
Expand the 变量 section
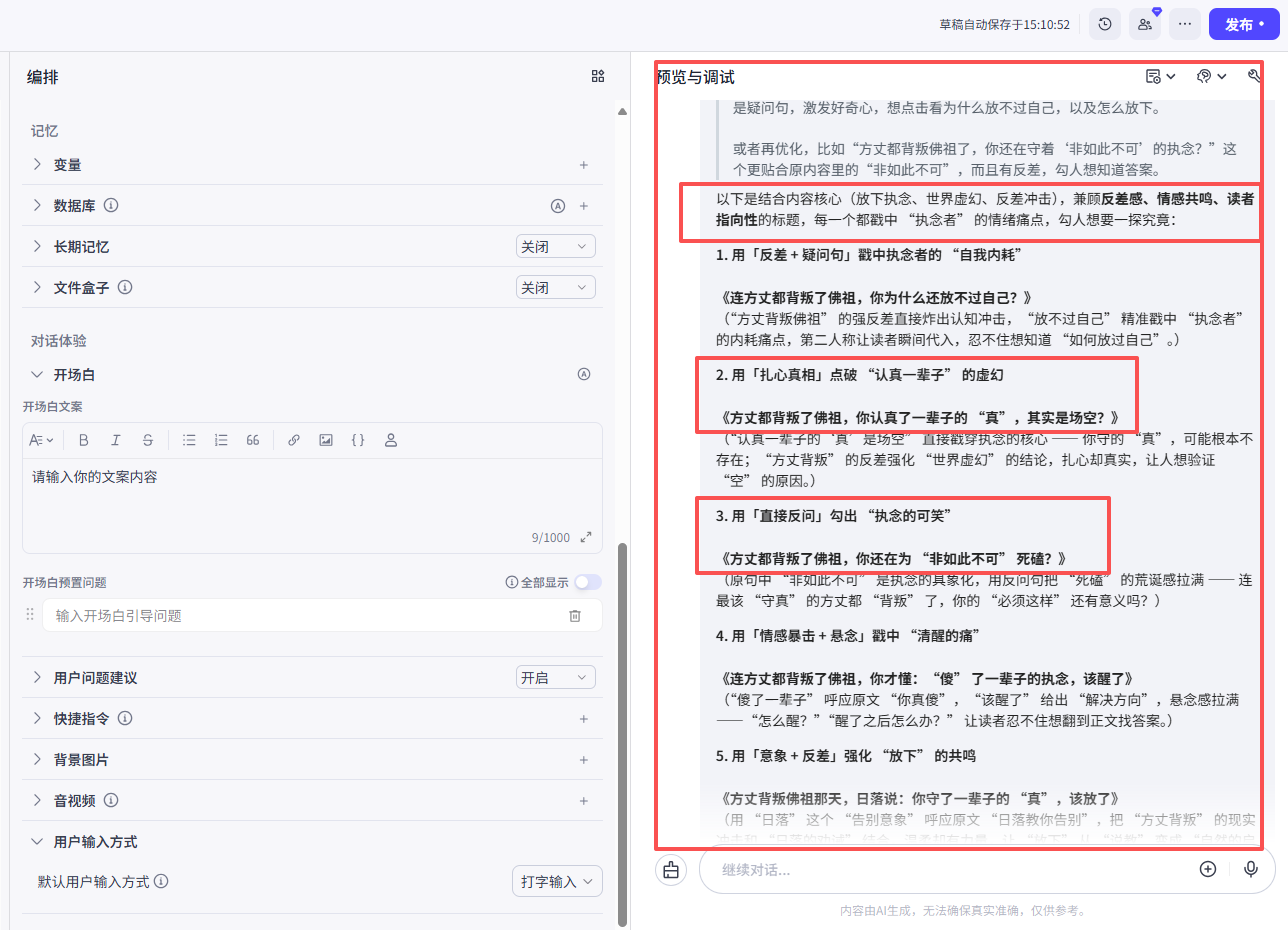pyautogui.click(x=38, y=165)
